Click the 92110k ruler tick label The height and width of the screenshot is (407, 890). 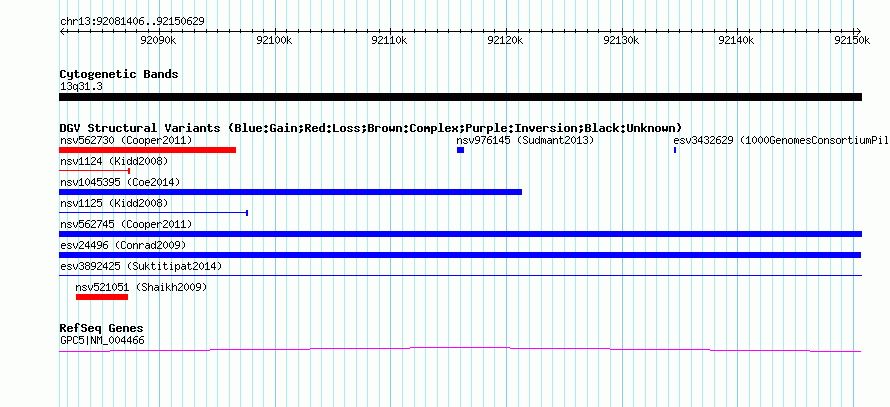pos(389,40)
